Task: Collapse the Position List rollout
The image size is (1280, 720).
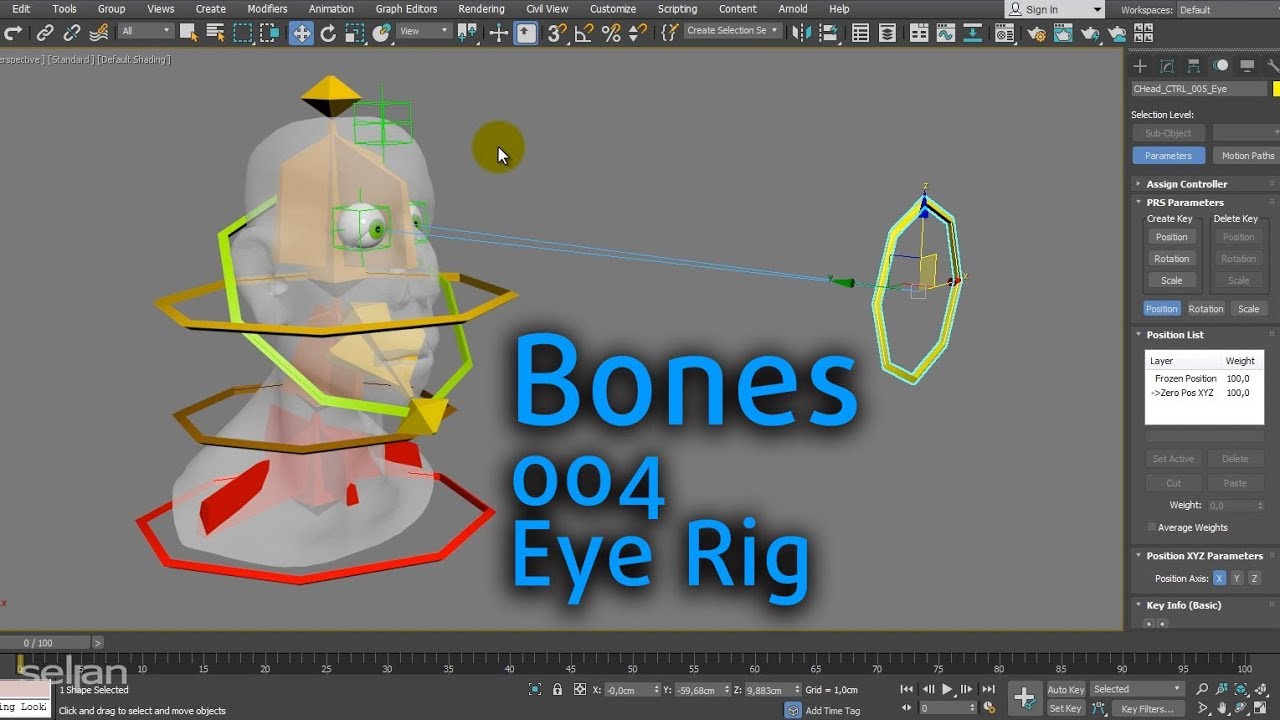Action: 1175,335
